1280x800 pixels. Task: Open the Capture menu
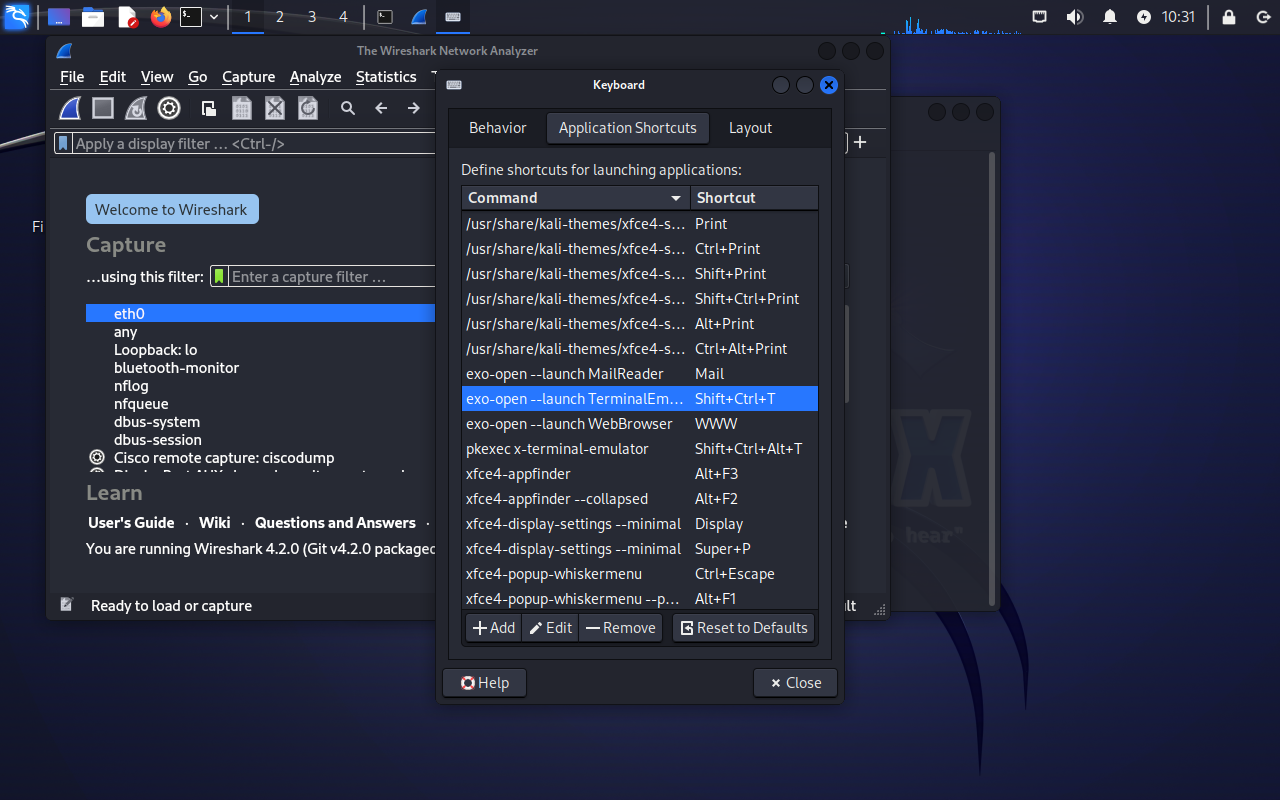coord(248,77)
